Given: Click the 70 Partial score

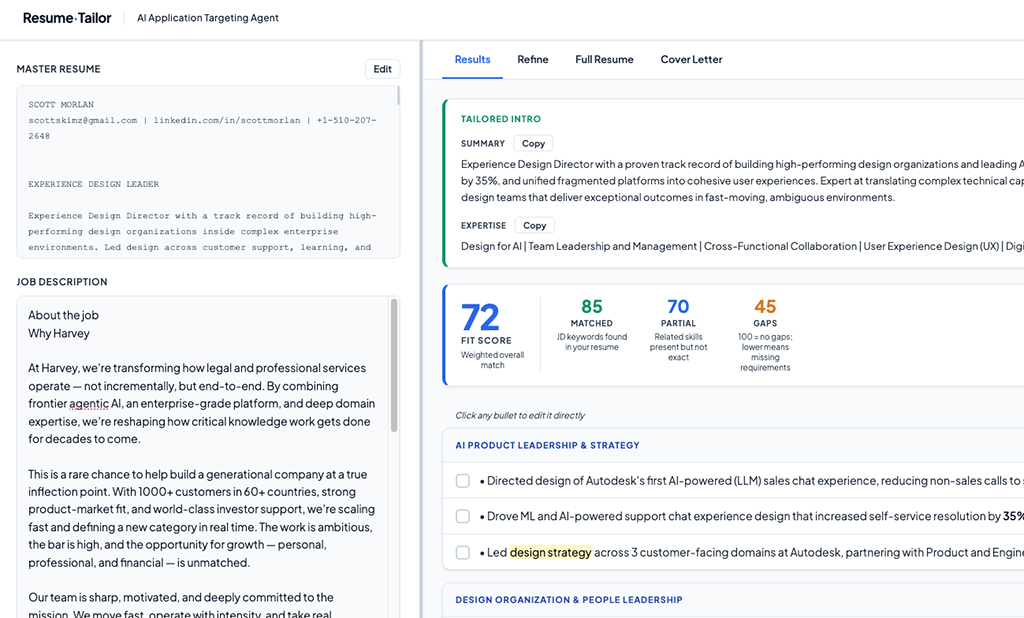Looking at the screenshot, I should 678,306.
